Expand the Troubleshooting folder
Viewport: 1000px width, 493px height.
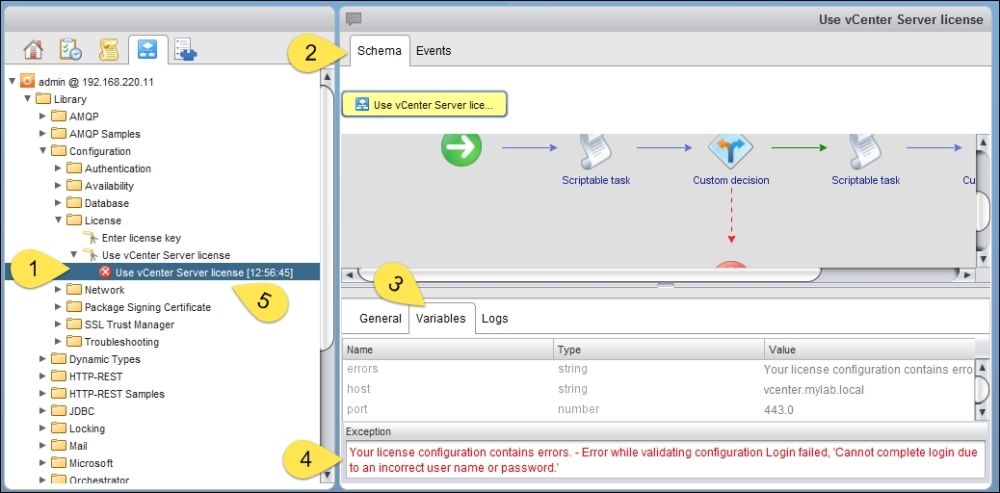click(x=59, y=341)
